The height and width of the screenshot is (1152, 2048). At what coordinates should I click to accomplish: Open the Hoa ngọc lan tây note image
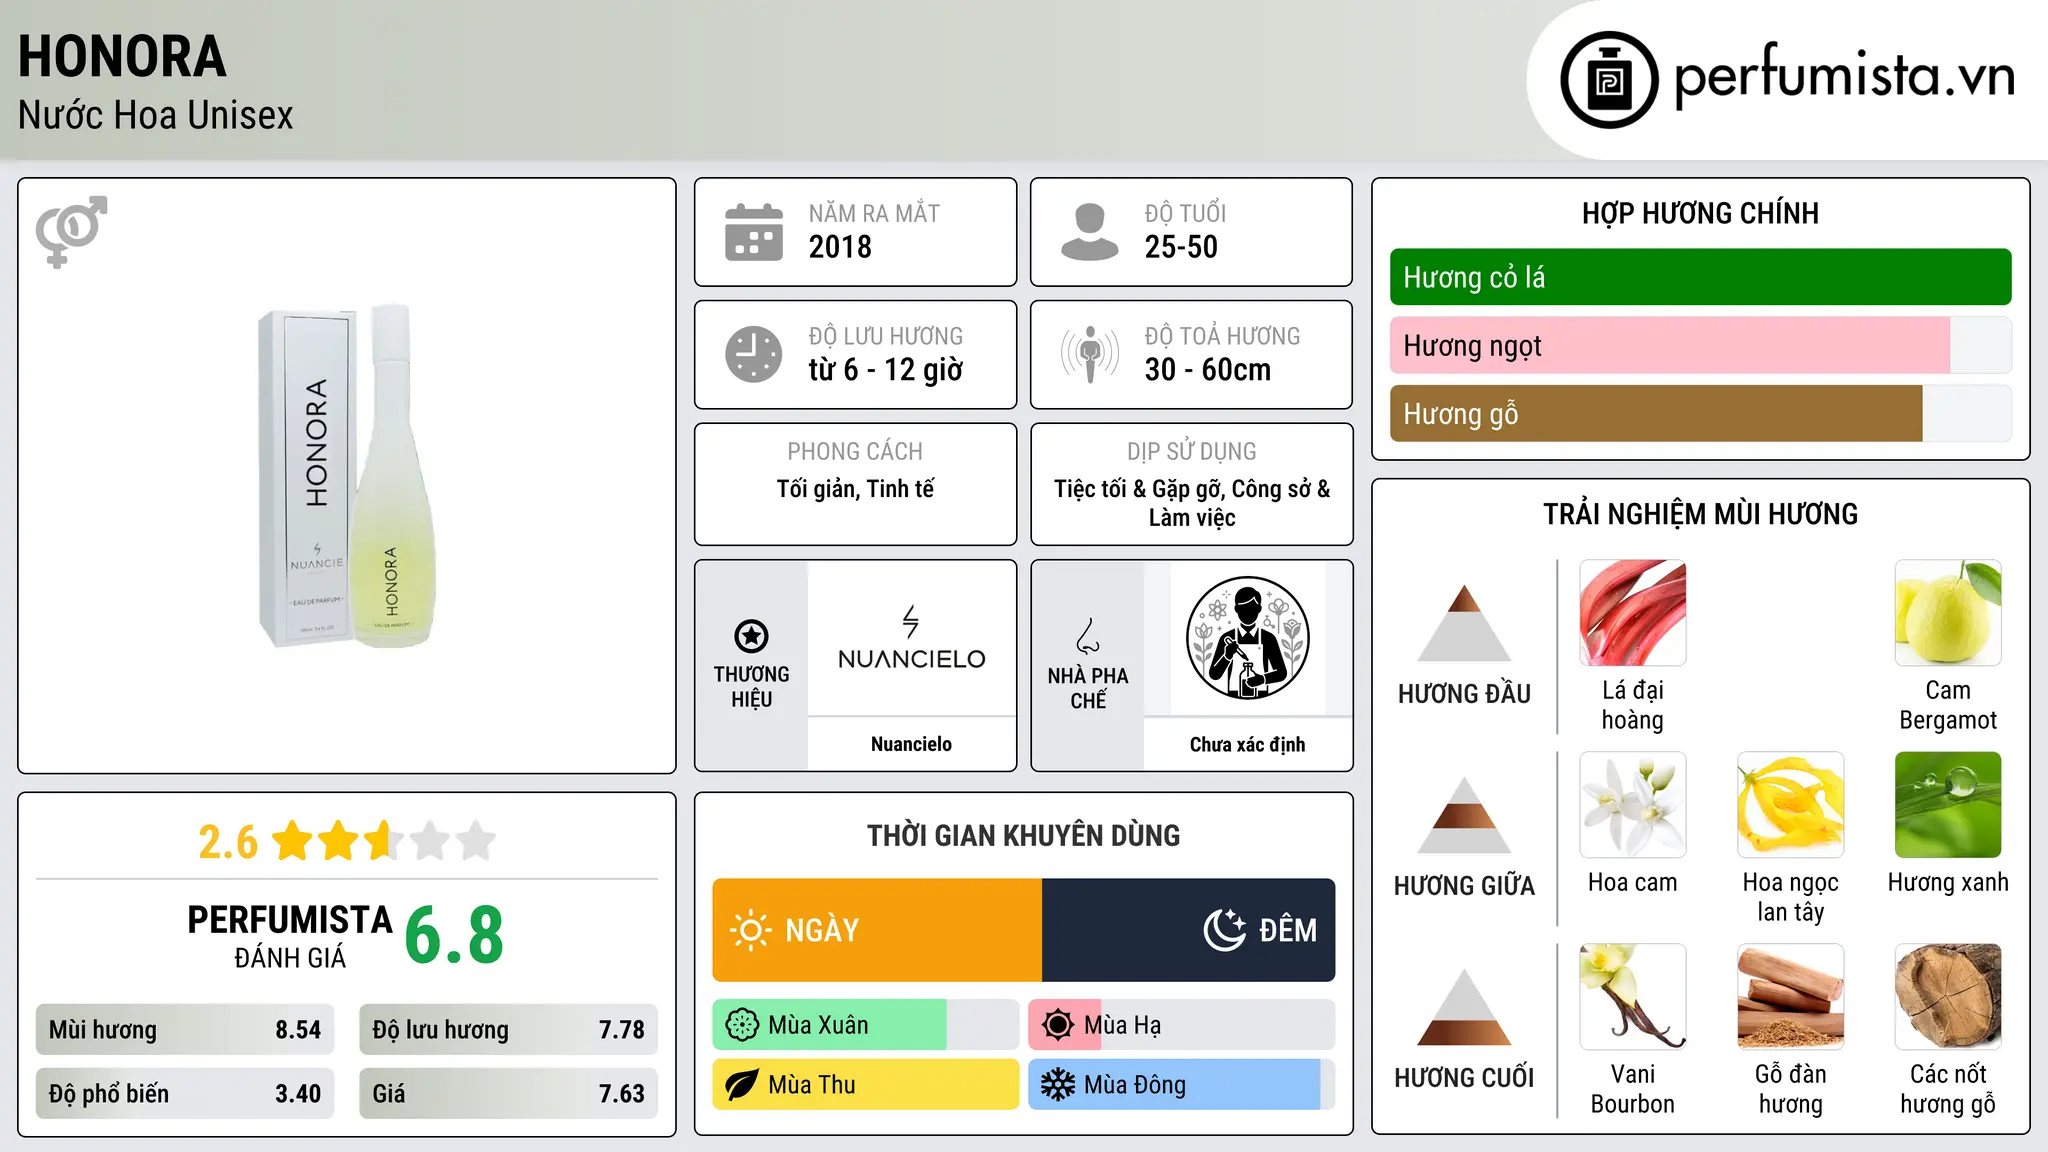(1790, 805)
